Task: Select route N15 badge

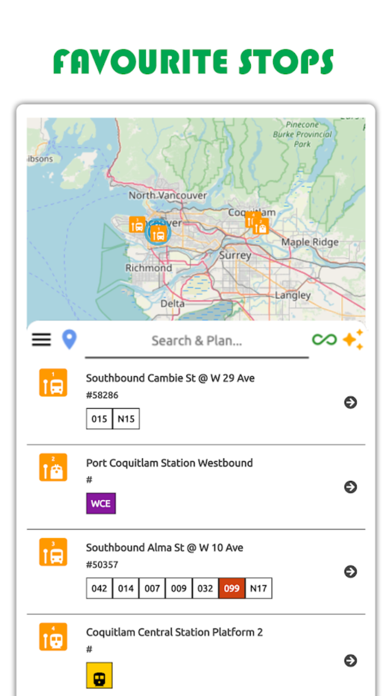Action: (126, 419)
